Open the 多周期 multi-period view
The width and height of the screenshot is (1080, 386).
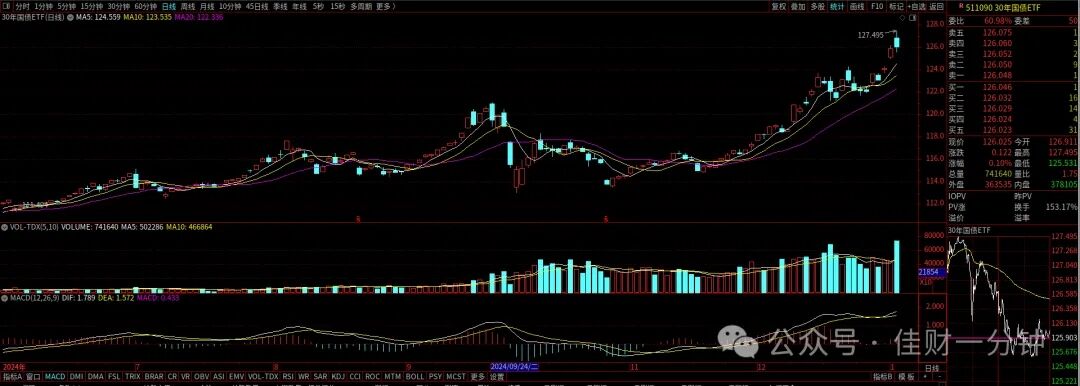[362, 6]
